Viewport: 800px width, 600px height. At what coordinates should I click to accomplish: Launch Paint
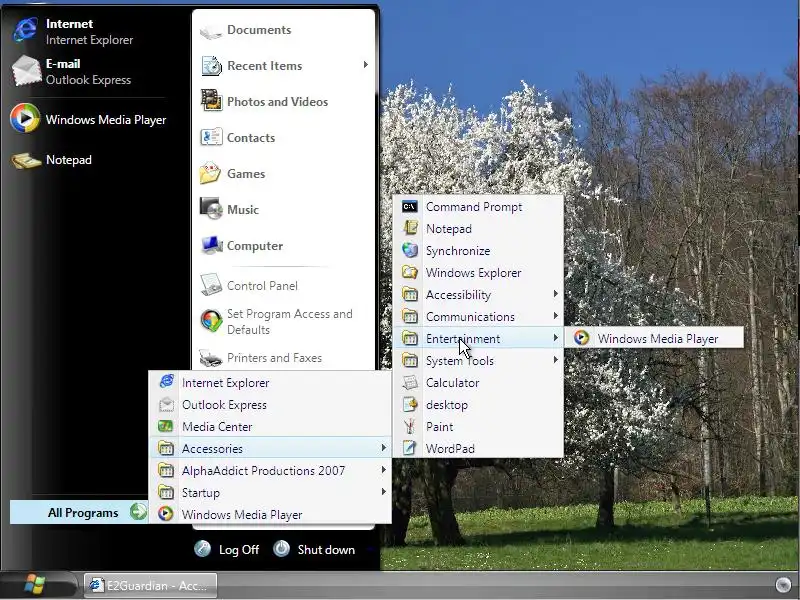coord(478,427)
